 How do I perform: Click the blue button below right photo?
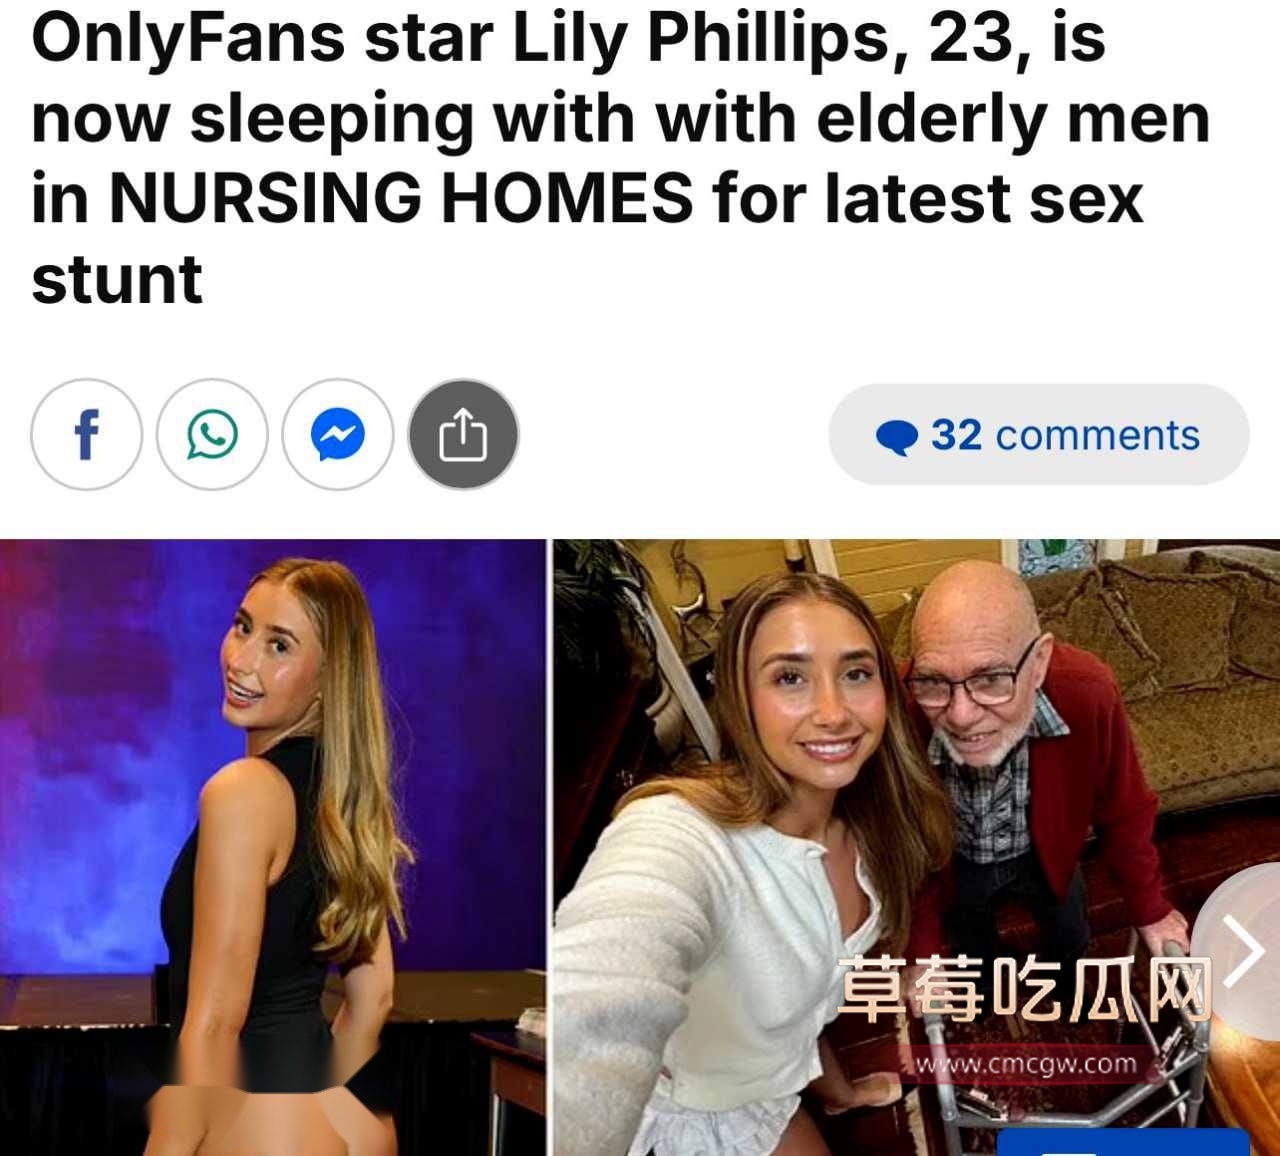pyautogui.click(x=1124, y=1142)
